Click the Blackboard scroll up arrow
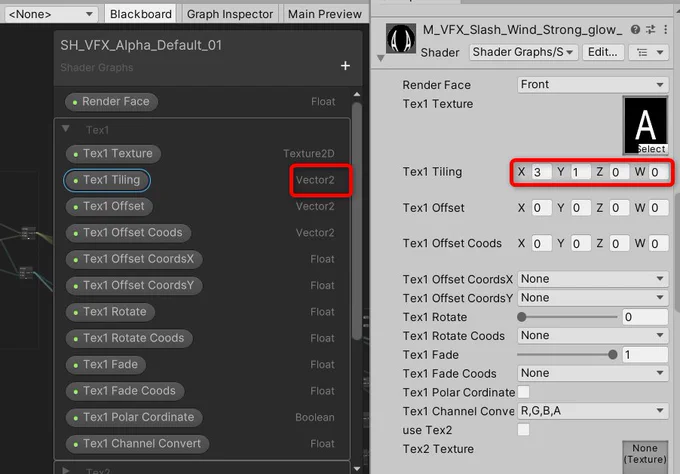Screen dimensions: 680x474 (357, 94)
